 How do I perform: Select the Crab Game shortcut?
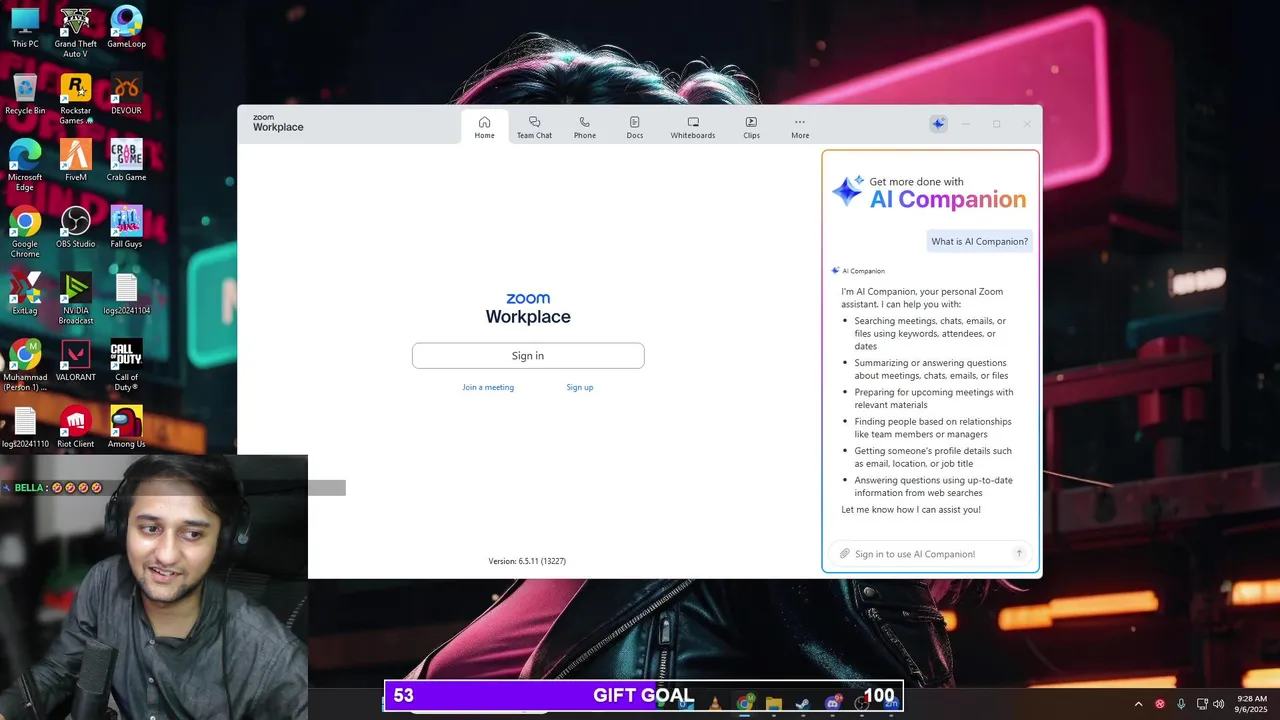coord(126,161)
